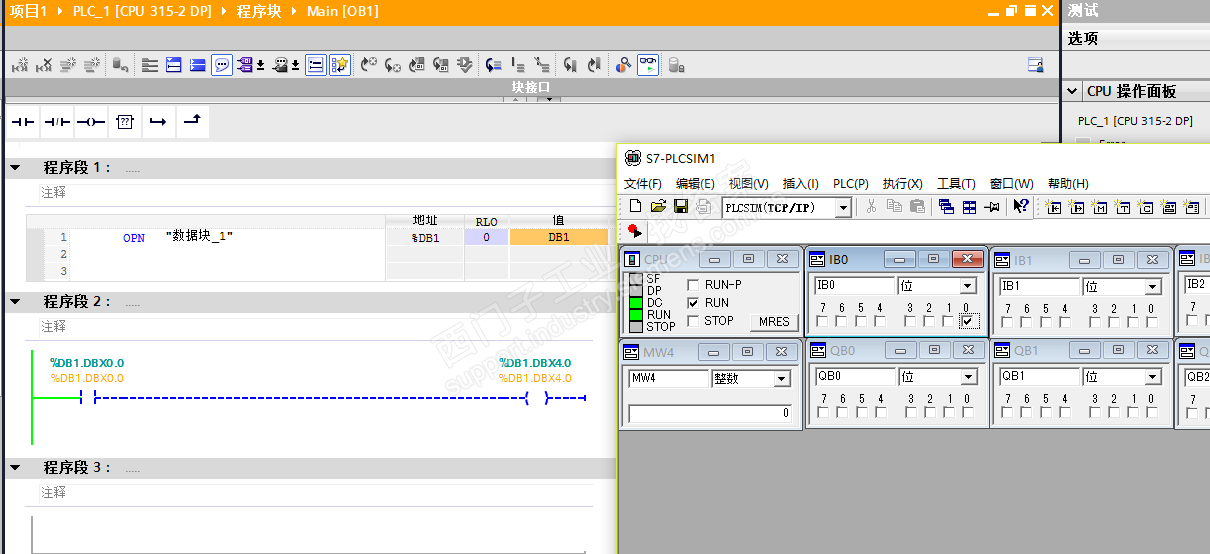
Task: Open 编辑(E) menu in PLCSIM
Action: point(695,184)
